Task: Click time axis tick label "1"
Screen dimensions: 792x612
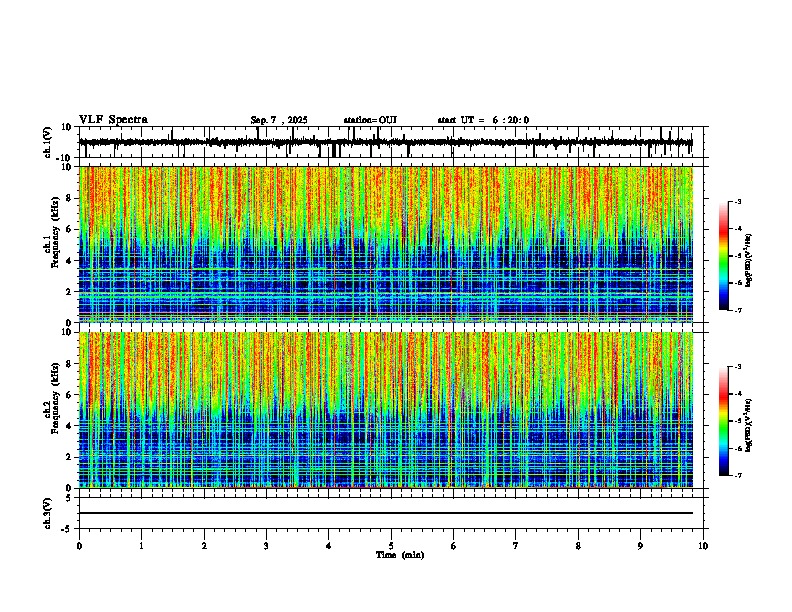Action: click(x=141, y=546)
